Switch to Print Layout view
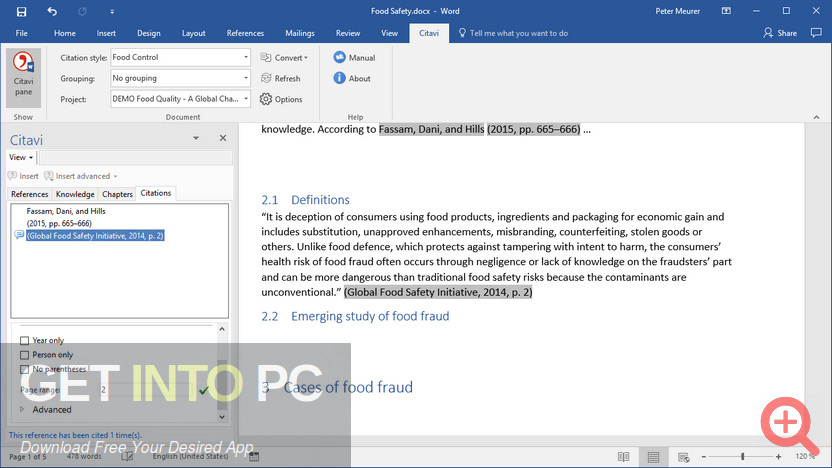 [x=653, y=456]
